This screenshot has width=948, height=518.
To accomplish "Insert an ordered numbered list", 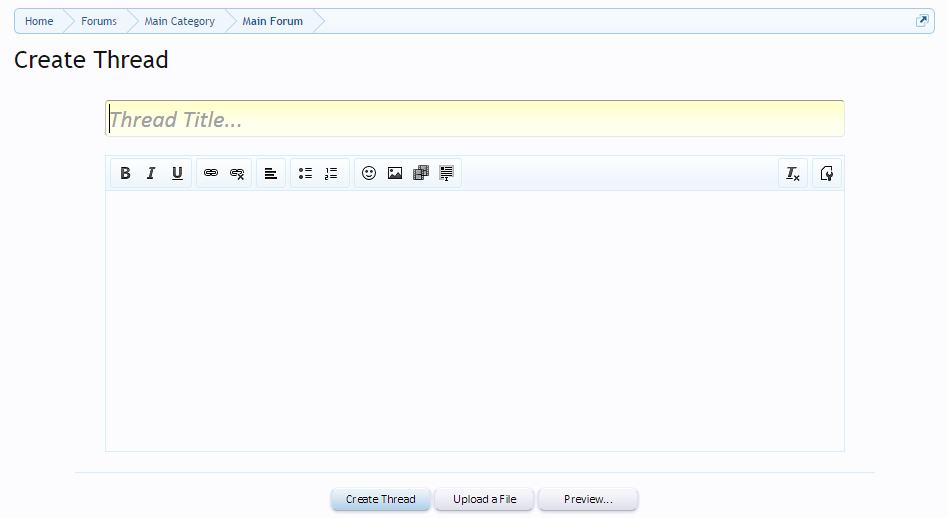I will click(331, 173).
